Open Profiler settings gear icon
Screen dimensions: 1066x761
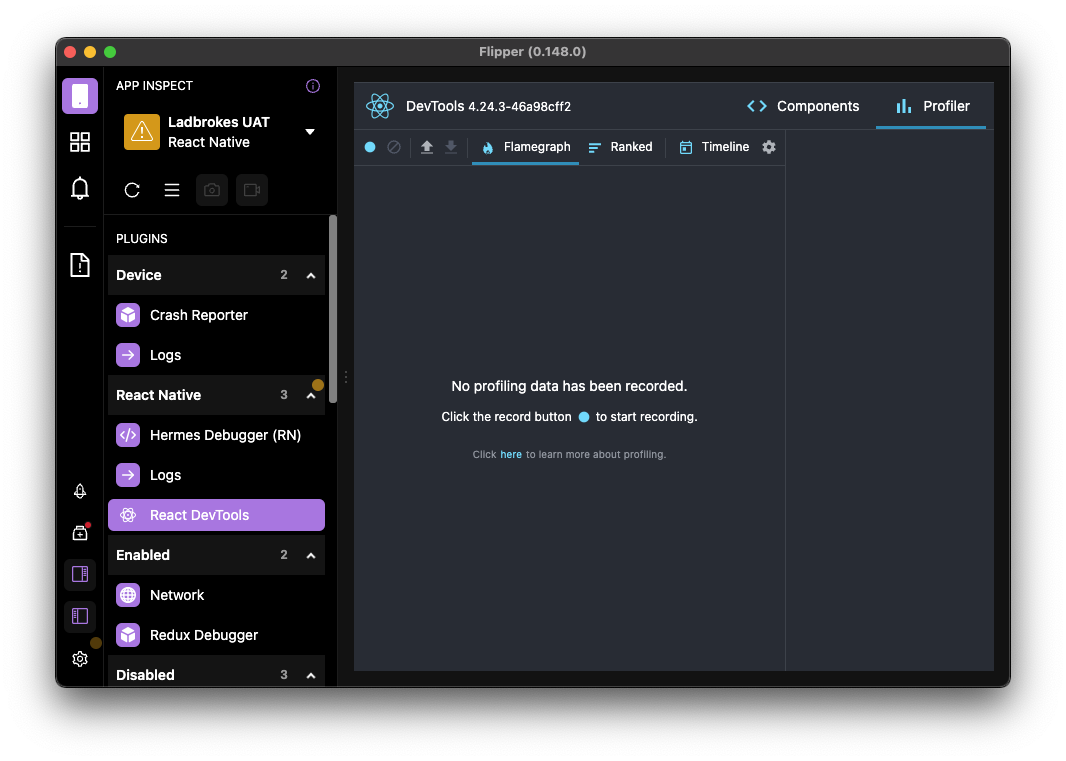[x=769, y=147]
